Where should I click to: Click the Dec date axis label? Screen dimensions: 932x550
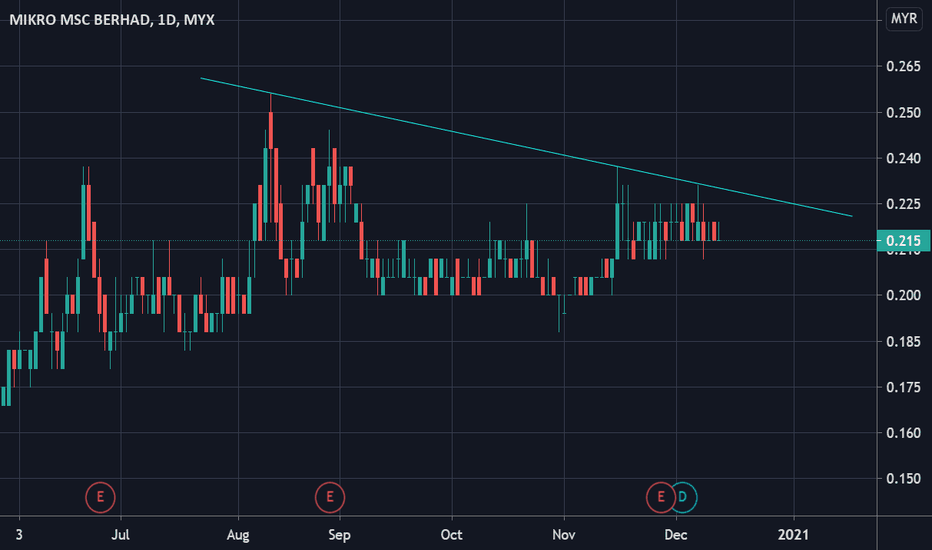pyautogui.click(x=676, y=535)
